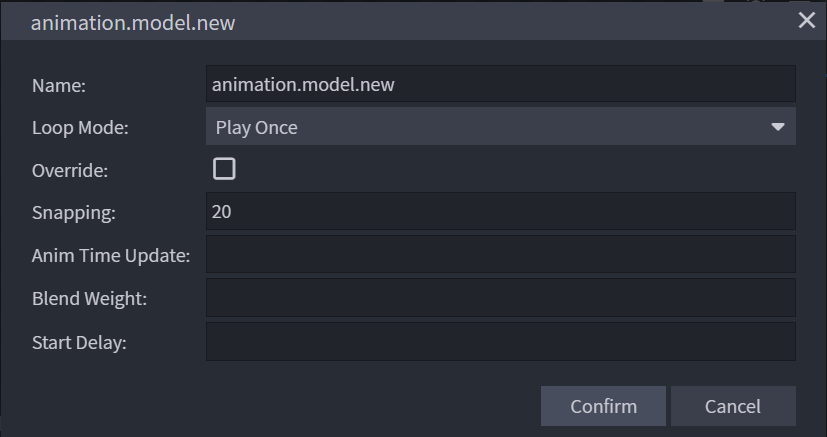Click the Loop Mode dropdown arrow

(x=778, y=127)
